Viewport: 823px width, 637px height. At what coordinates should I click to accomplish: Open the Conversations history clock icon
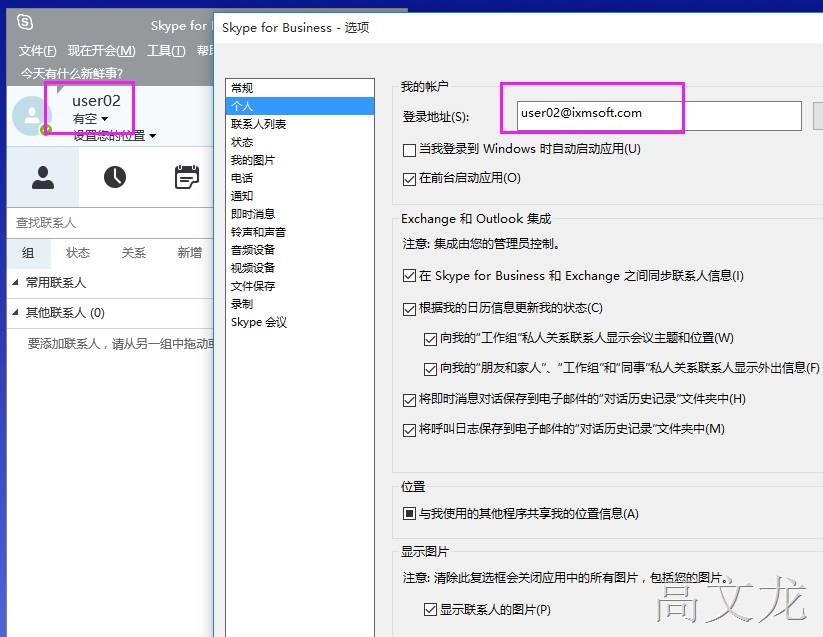pos(114,177)
